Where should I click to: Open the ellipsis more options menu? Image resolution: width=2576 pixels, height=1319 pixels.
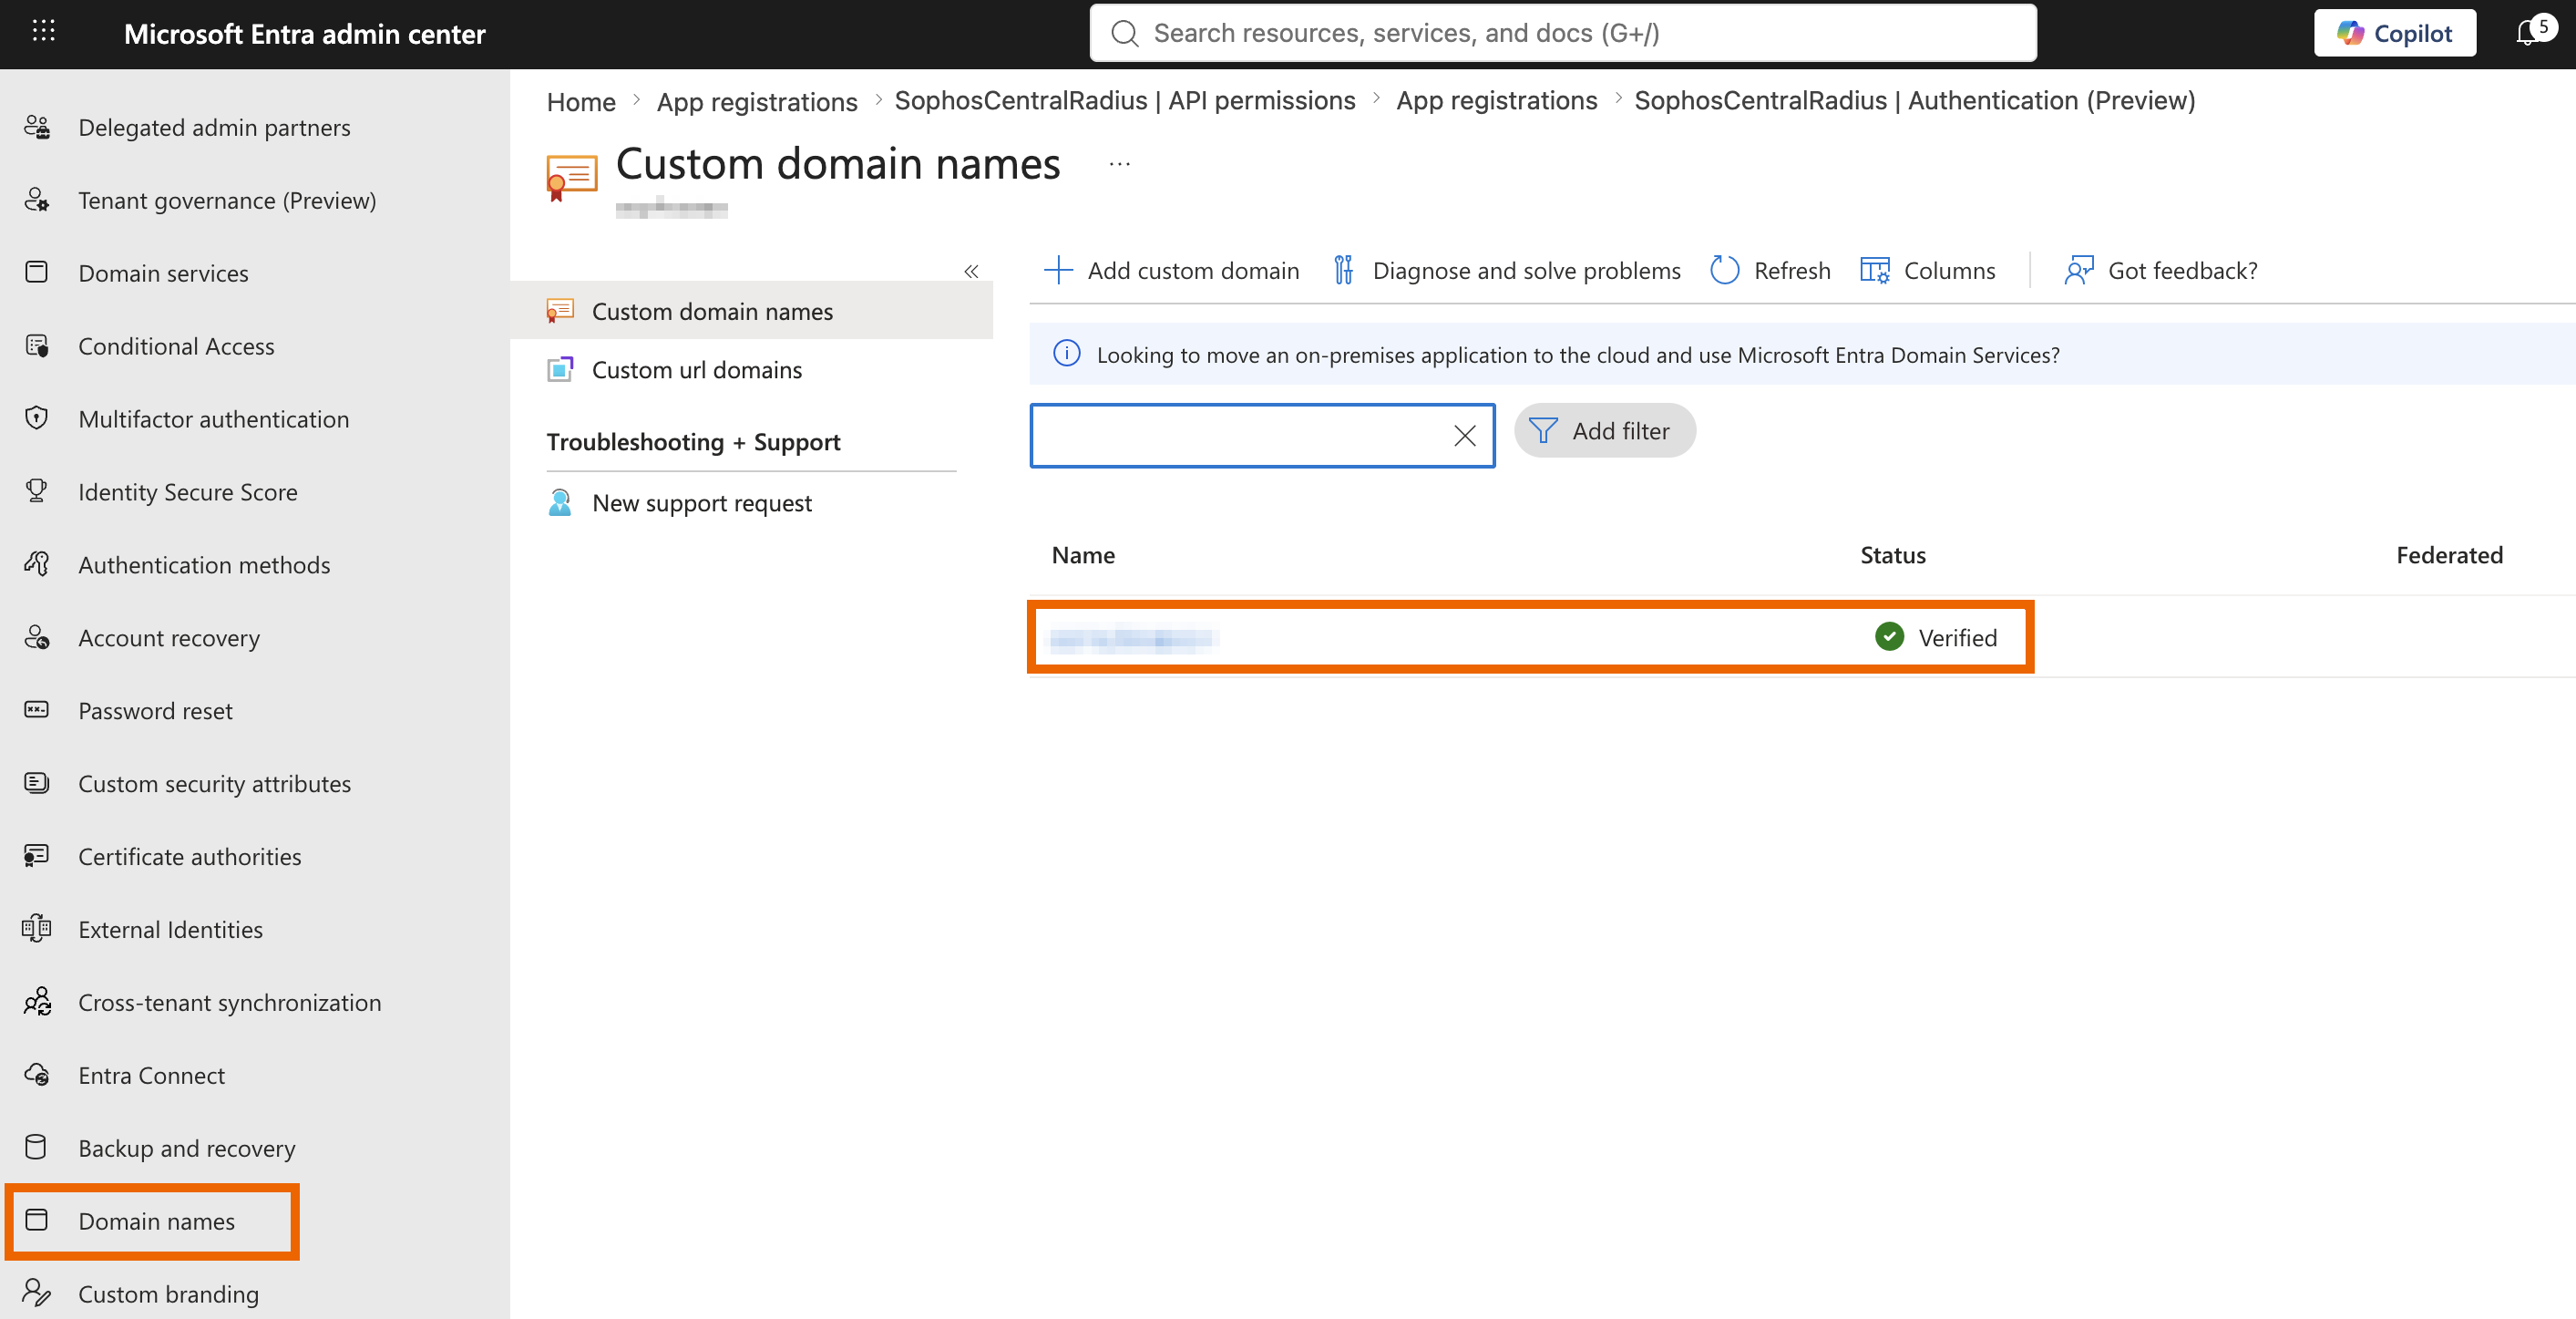pos(1119,164)
